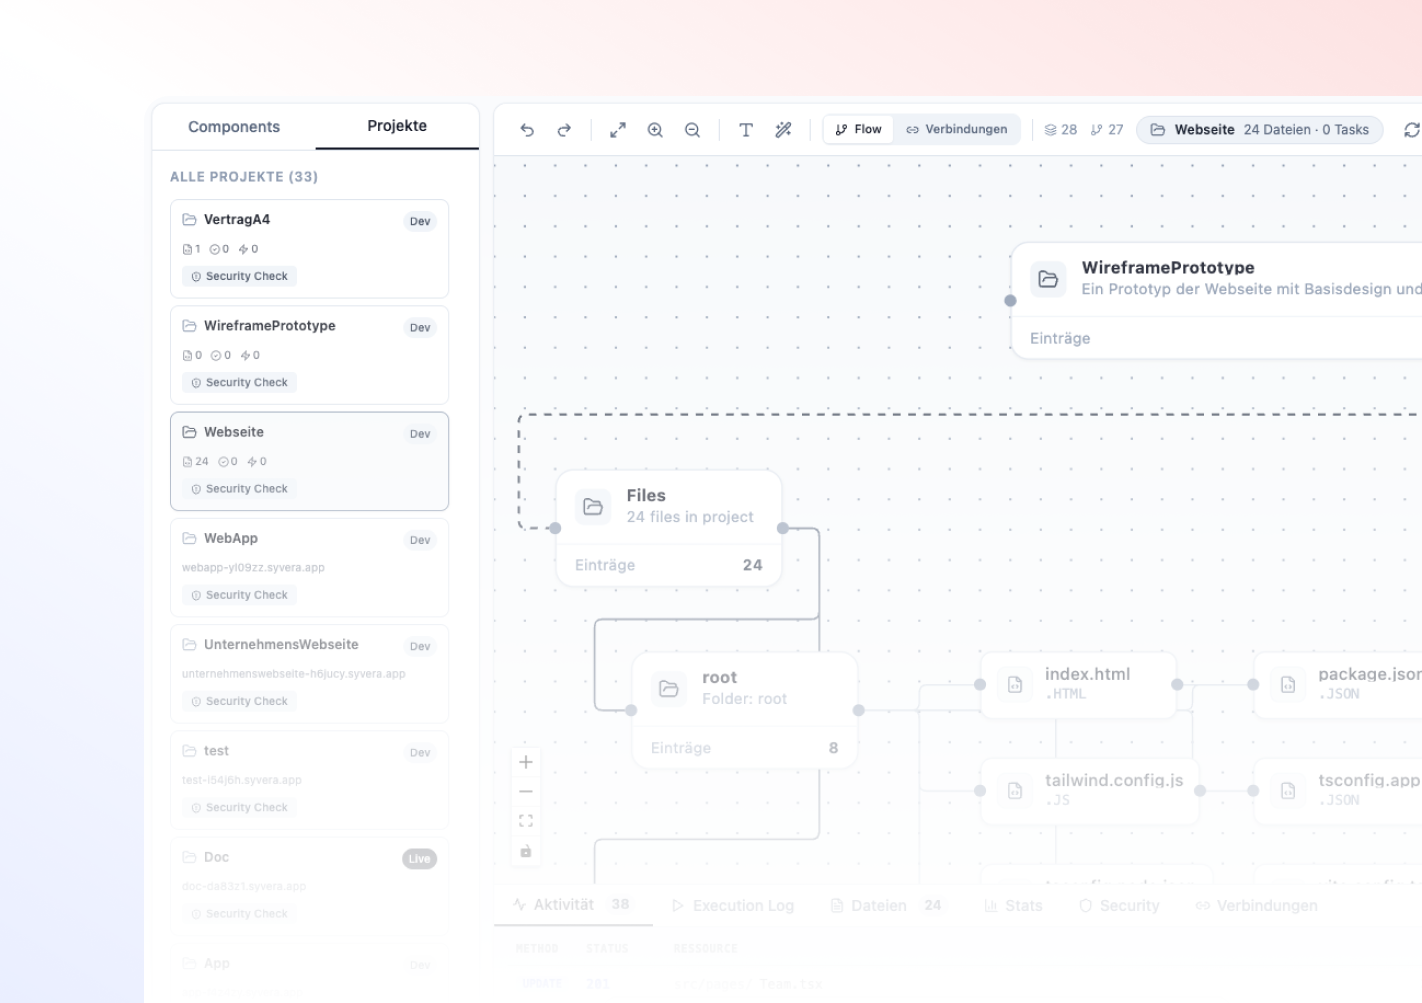Click the root node right connector handle
This screenshot has width=1422, height=1003.
tap(859, 710)
